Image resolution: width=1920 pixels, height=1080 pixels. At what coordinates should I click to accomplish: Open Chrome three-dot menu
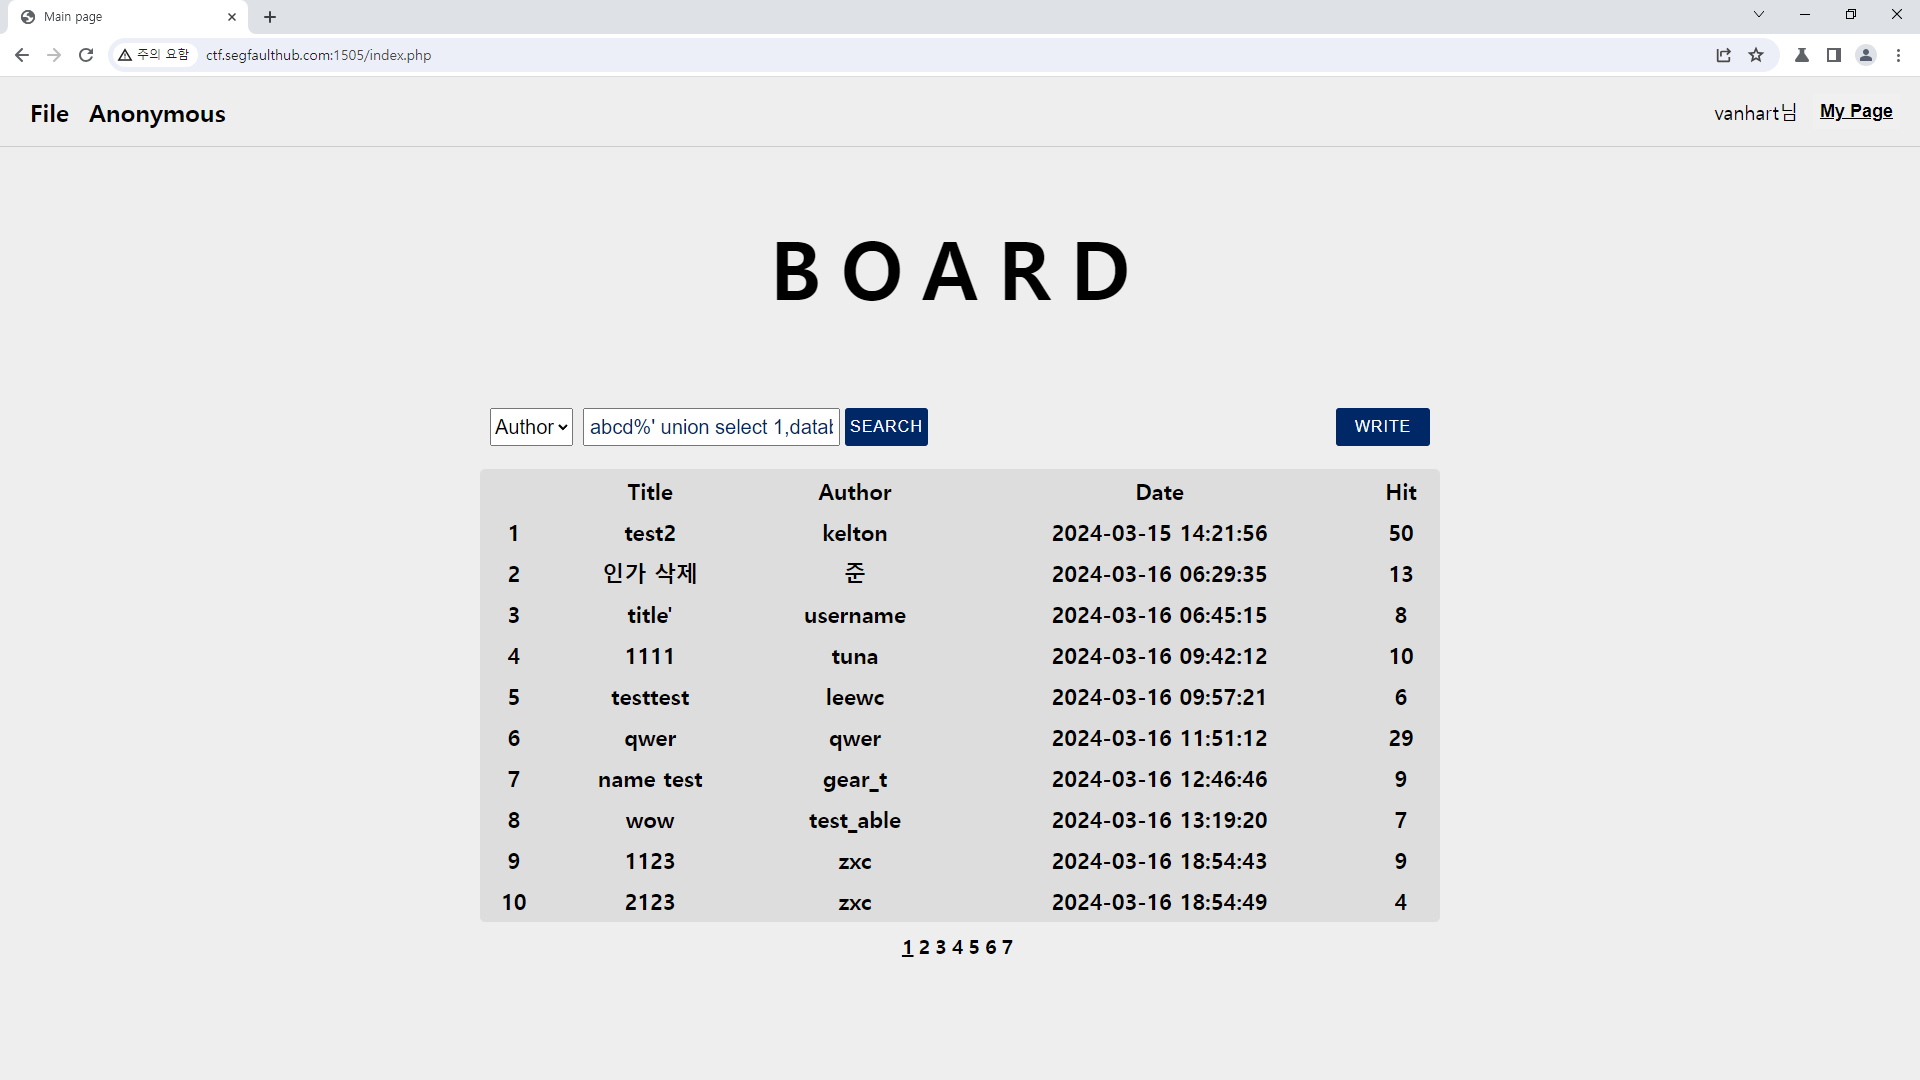click(x=1898, y=55)
